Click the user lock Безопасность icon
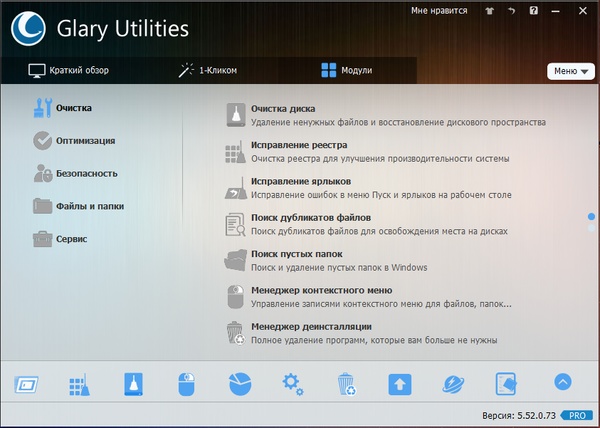 (43, 173)
